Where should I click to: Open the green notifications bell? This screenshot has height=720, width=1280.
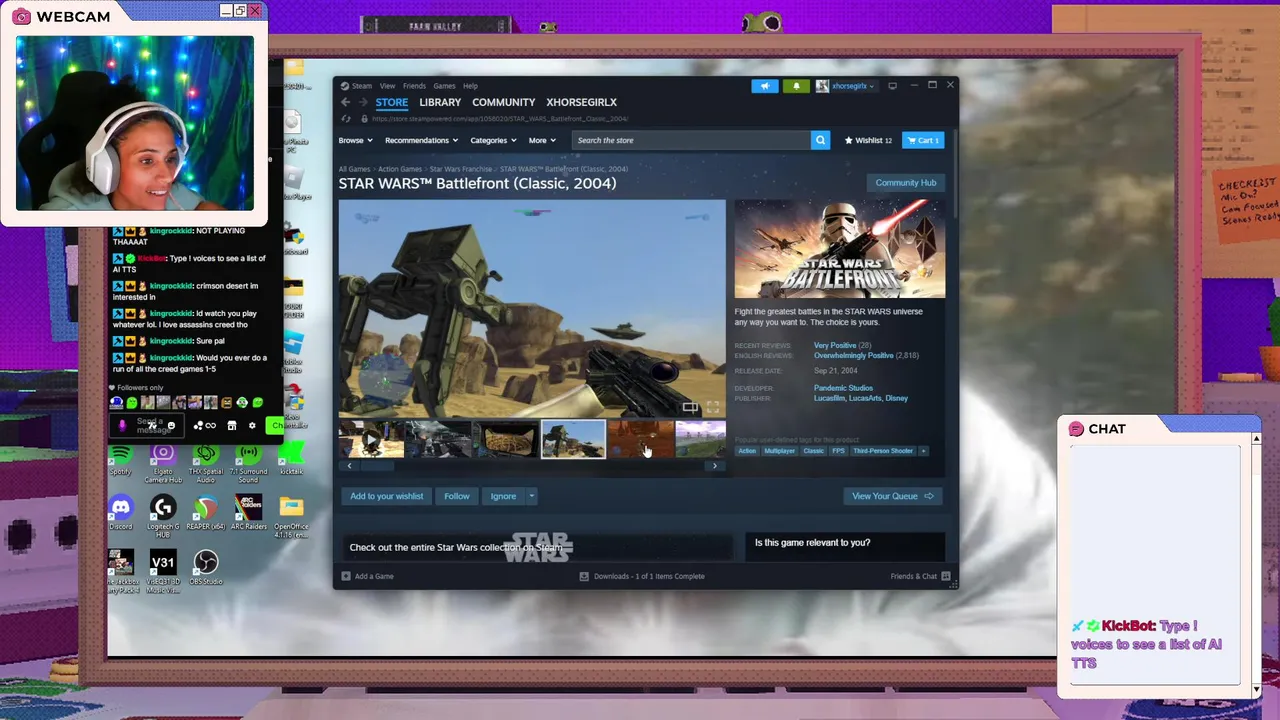[x=796, y=86]
